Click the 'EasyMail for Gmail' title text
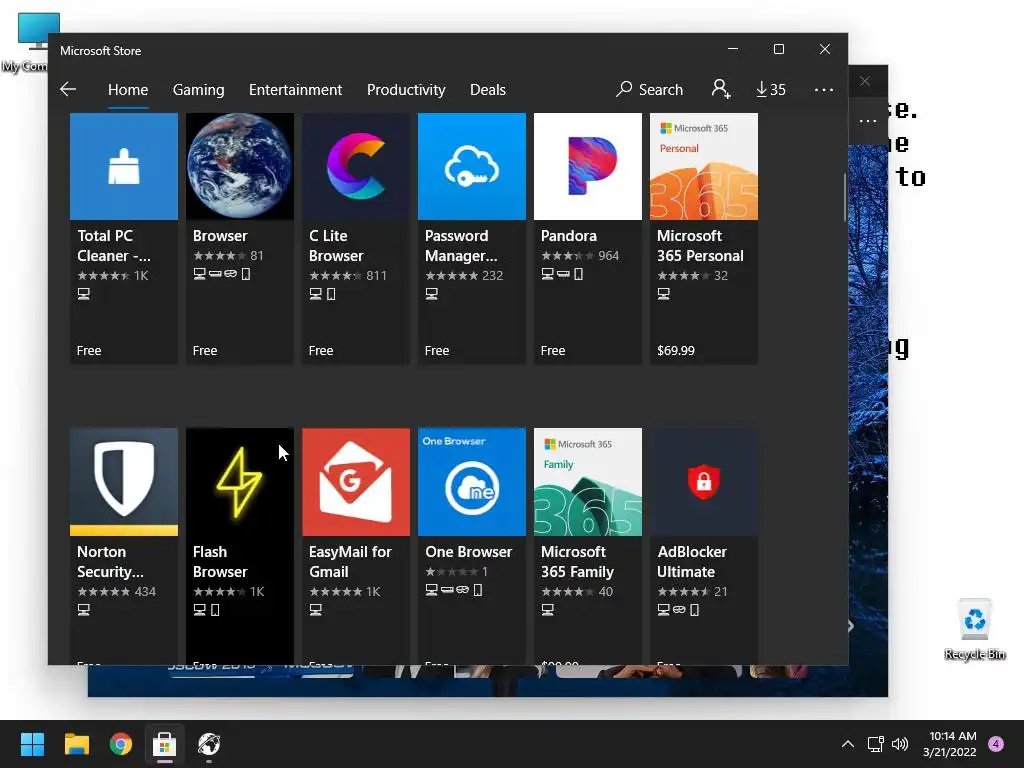The height and width of the screenshot is (768, 1024). pos(350,562)
